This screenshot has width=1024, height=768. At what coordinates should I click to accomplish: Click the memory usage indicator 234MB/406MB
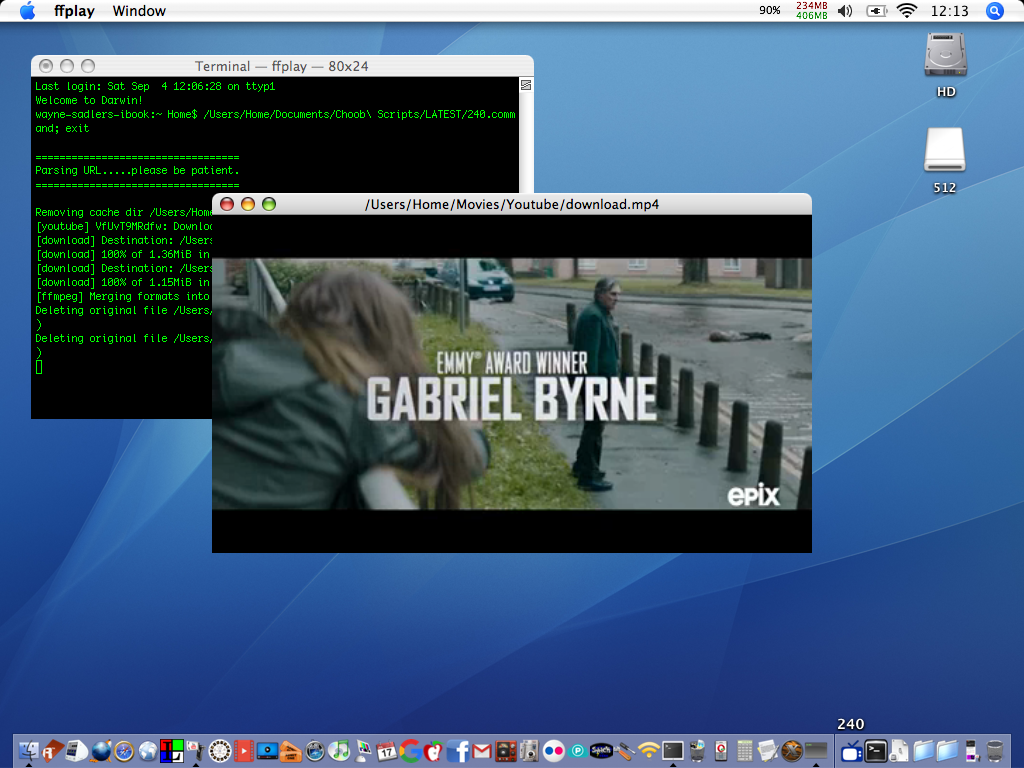pos(812,10)
